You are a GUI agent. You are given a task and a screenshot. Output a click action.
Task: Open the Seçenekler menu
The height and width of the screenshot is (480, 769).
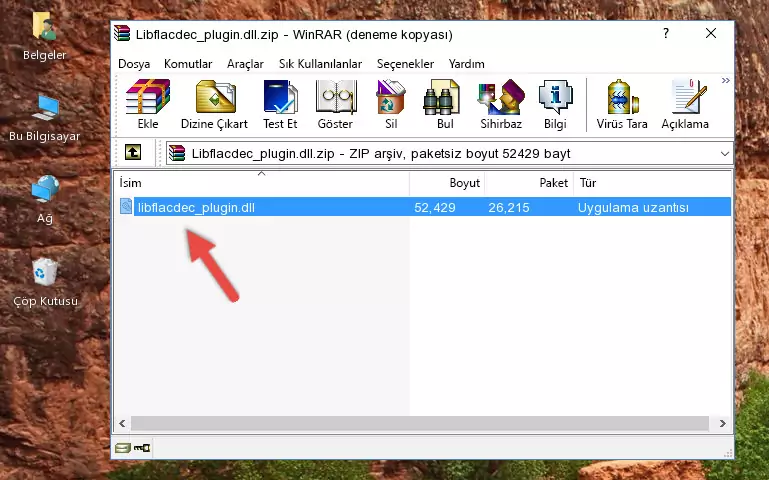pyautogui.click(x=405, y=64)
